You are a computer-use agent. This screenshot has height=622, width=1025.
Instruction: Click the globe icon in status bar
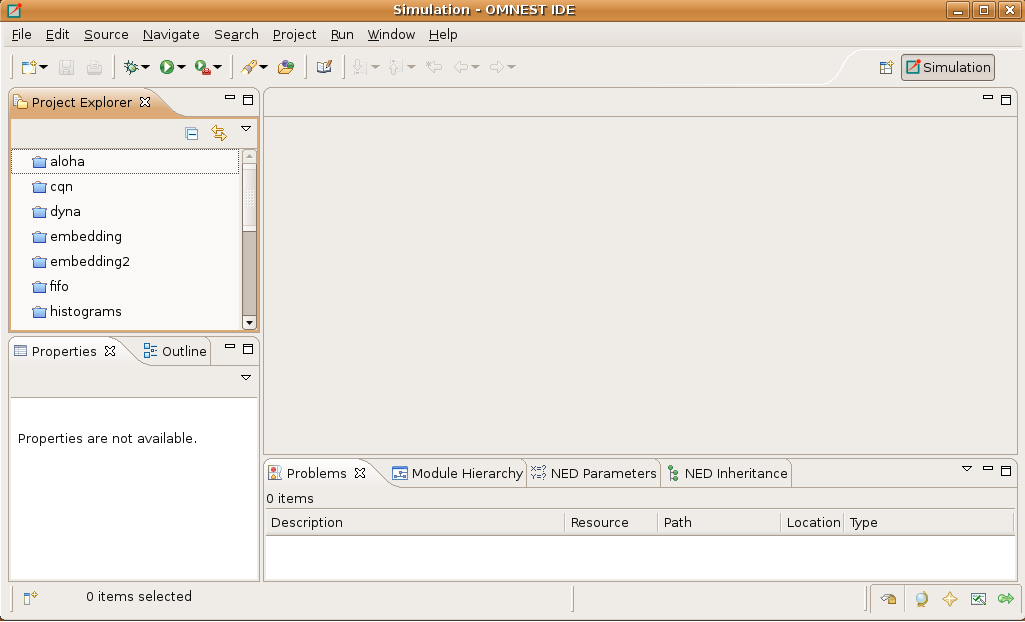pyautogui.click(x=922, y=598)
